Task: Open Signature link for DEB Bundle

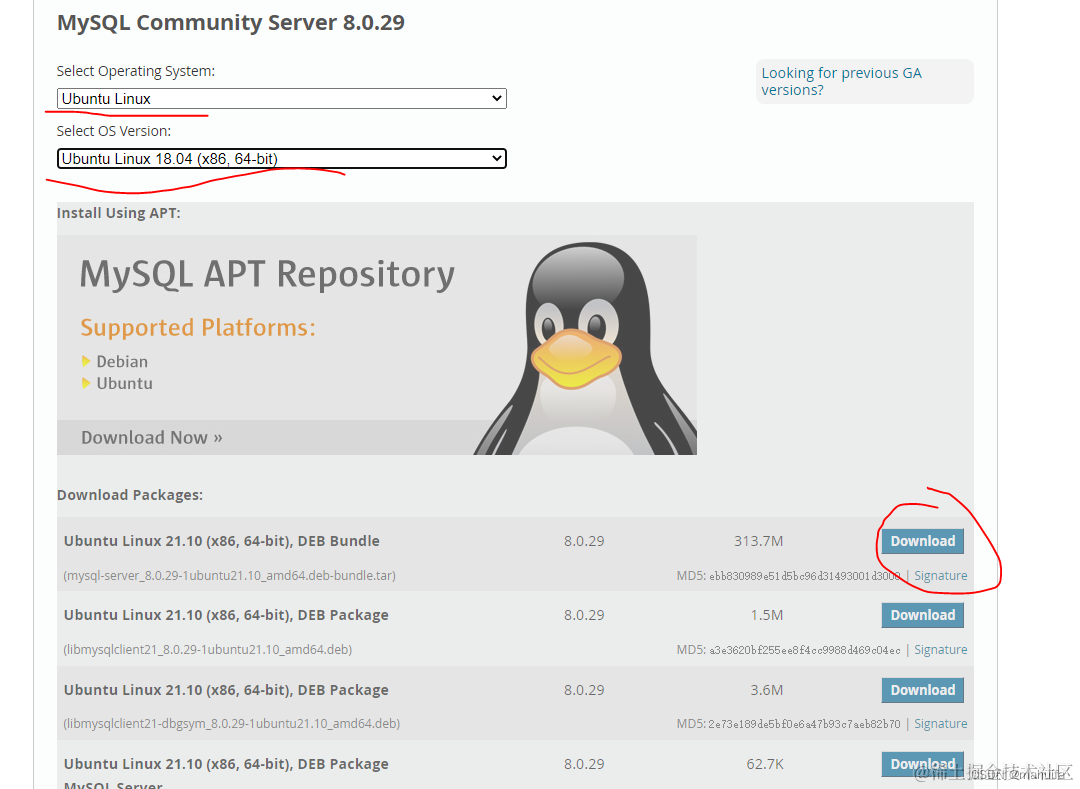Action: coord(940,576)
